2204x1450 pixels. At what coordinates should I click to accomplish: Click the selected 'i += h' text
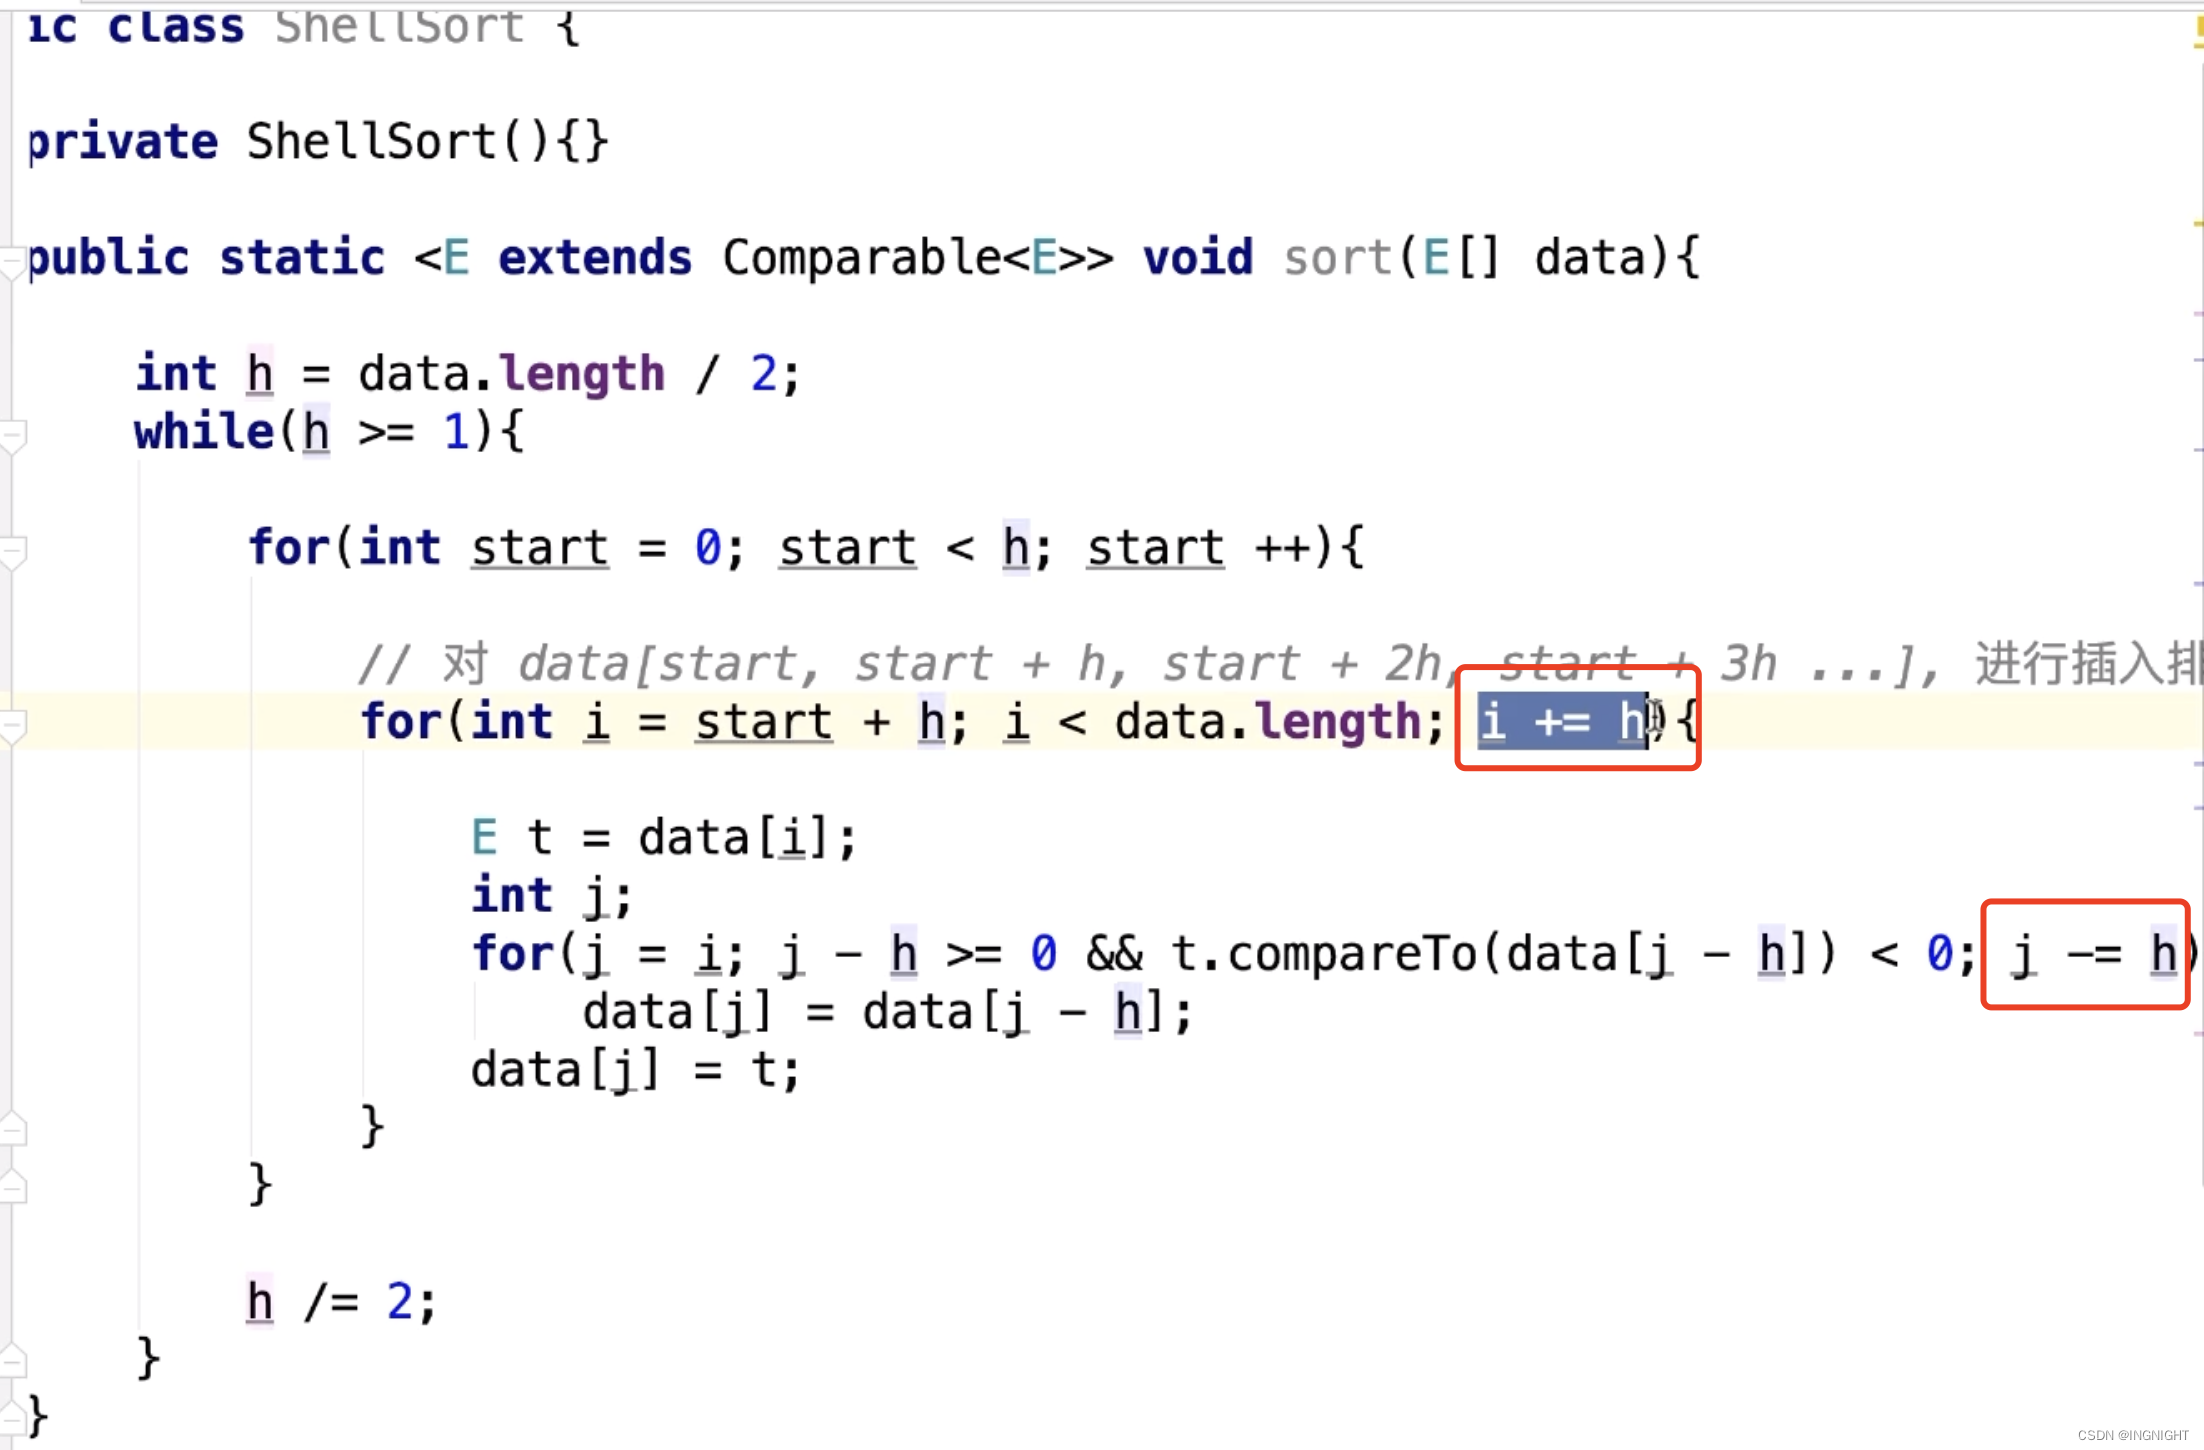click(1560, 722)
